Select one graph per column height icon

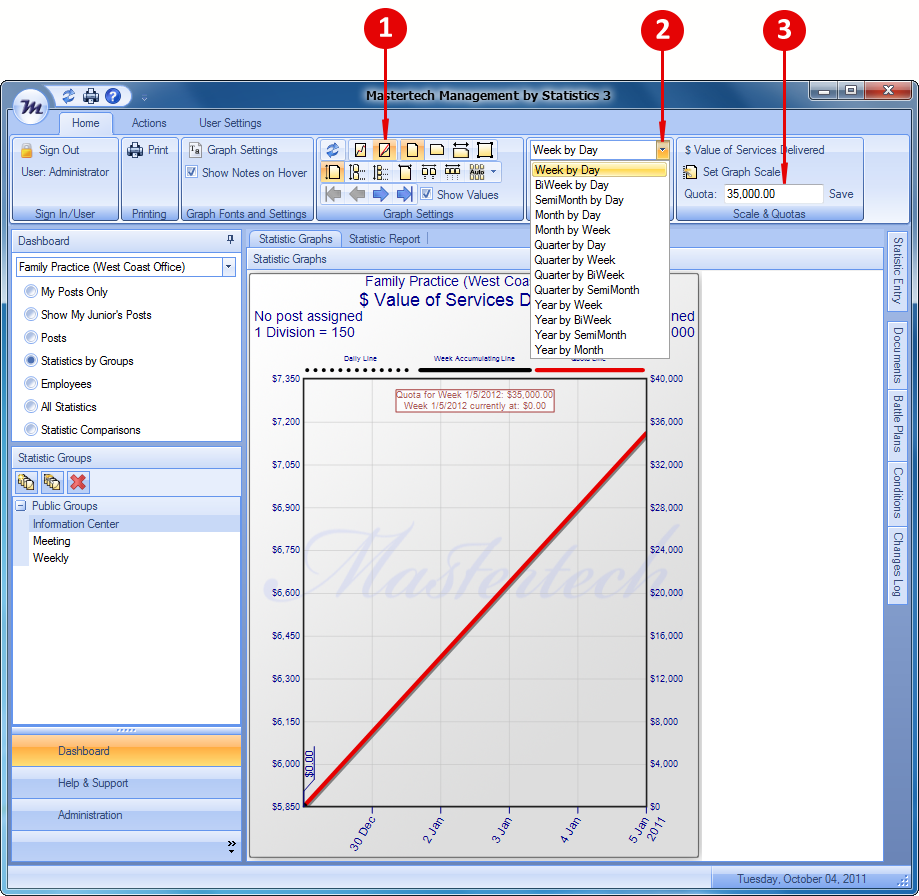(332, 172)
